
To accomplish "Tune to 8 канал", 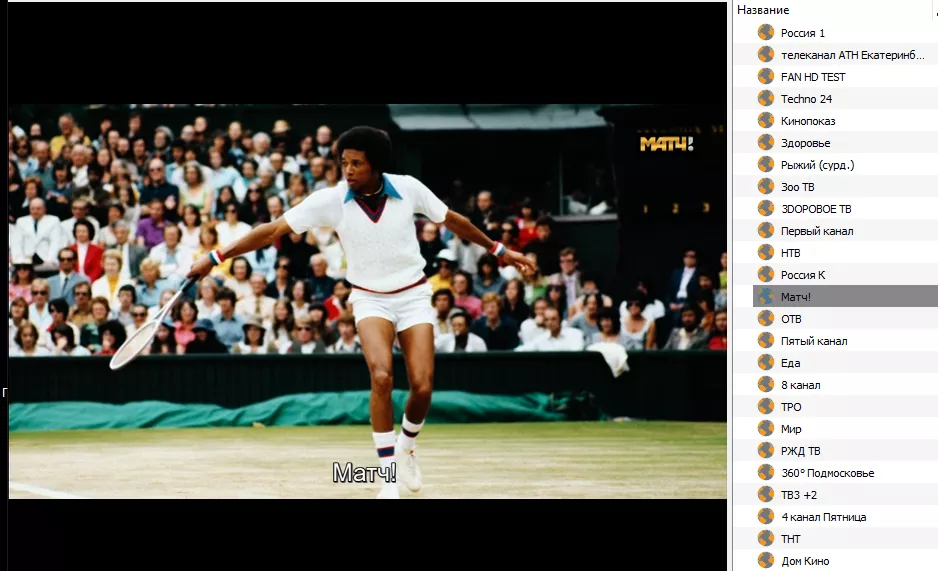I will pos(800,385).
